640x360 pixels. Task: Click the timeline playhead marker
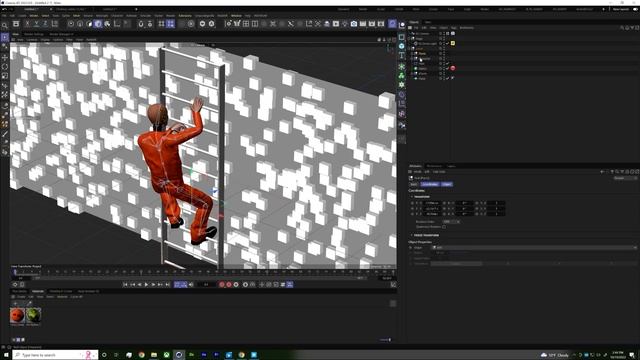pyautogui.click(x=15, y=271)
